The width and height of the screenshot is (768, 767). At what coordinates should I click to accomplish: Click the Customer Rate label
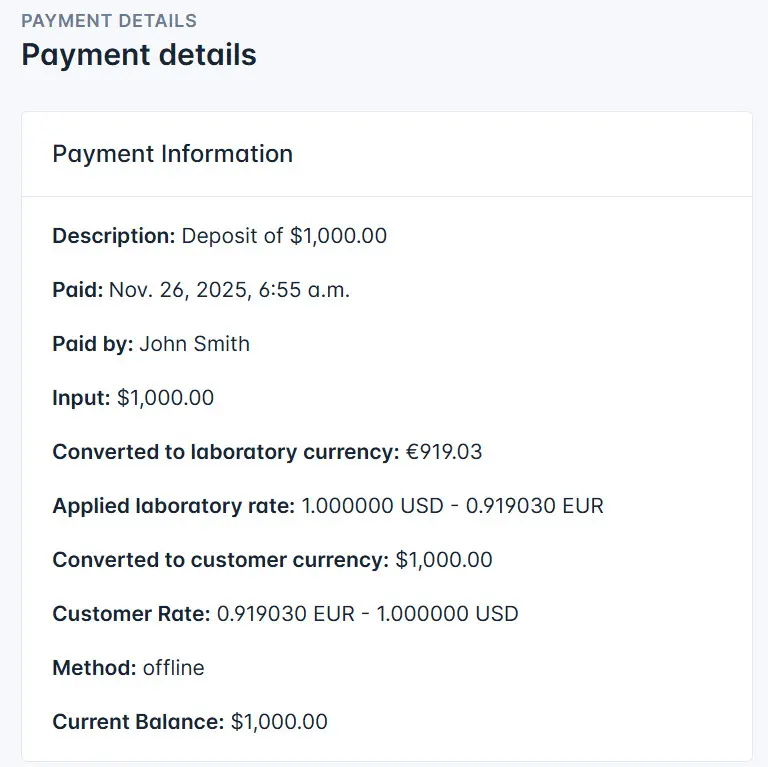click(131, 614)
